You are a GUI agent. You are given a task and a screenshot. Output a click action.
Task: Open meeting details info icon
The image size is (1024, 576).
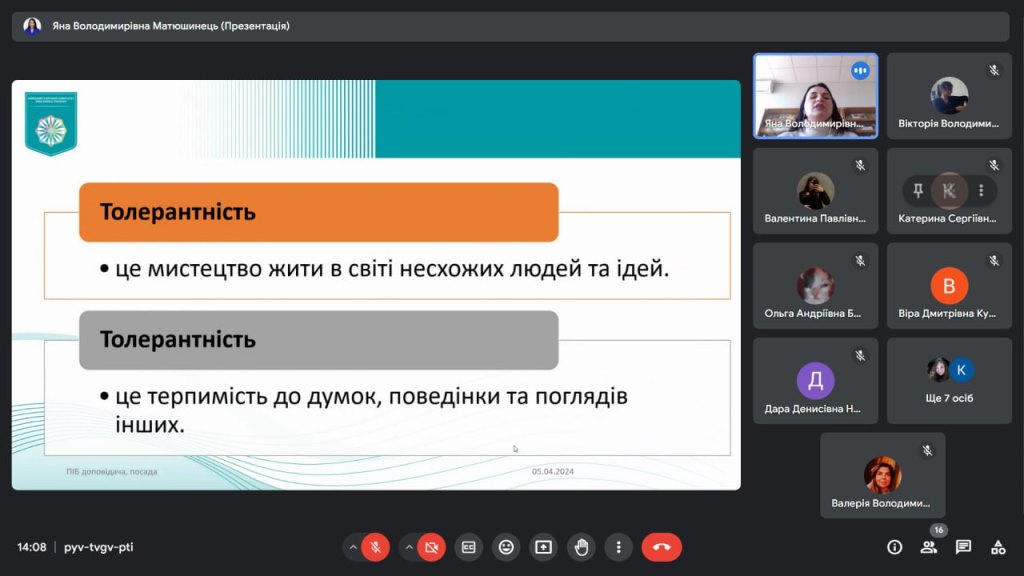[x=895, y=547]
